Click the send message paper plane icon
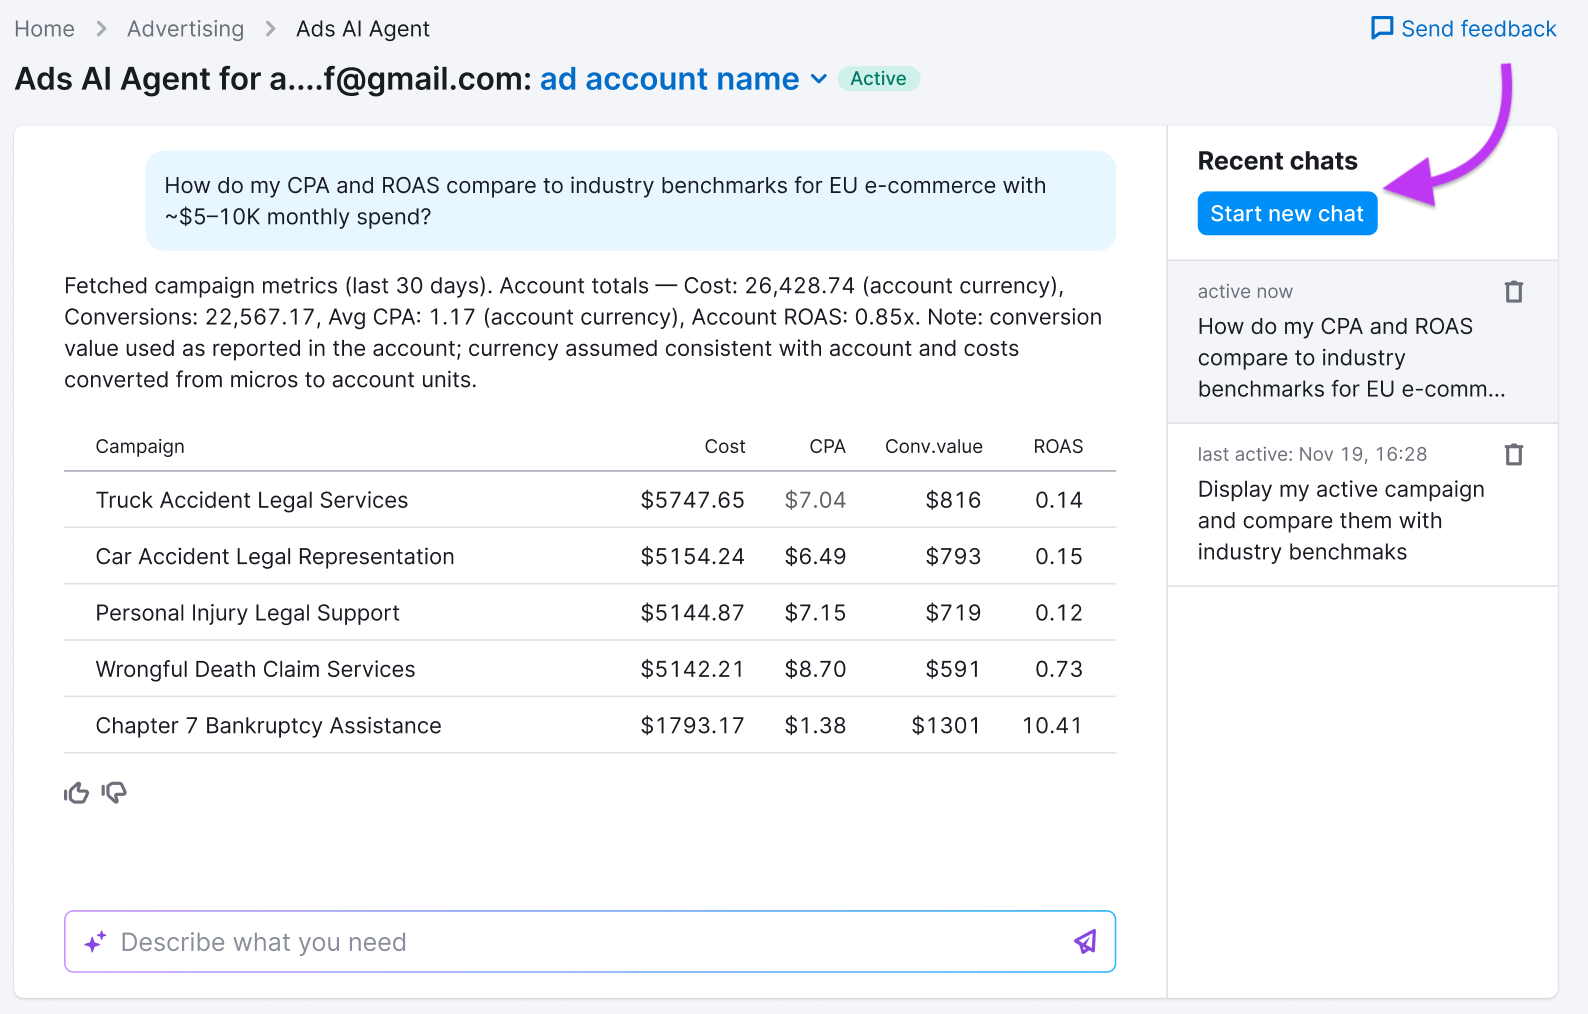1588x1014 pixels. tap(1085, 941)
